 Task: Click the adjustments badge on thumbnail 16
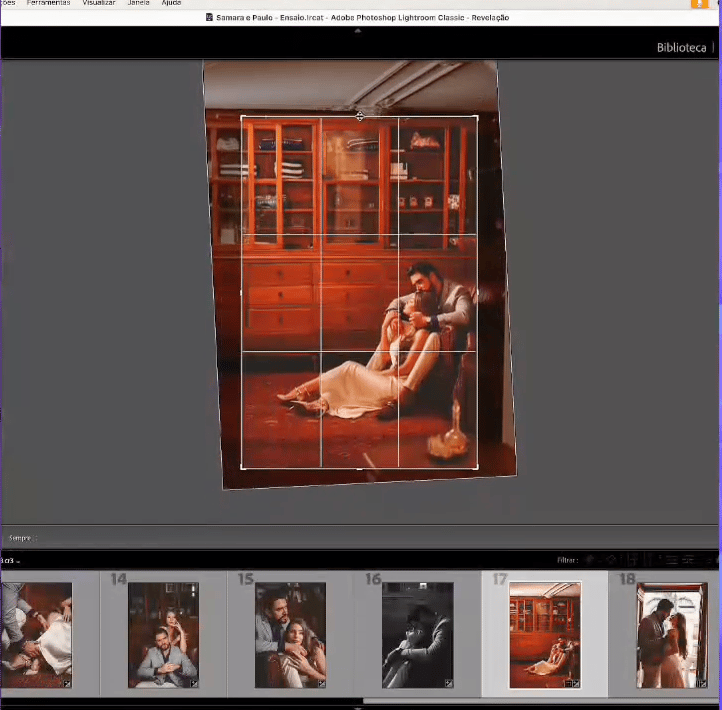pos(449,684)
